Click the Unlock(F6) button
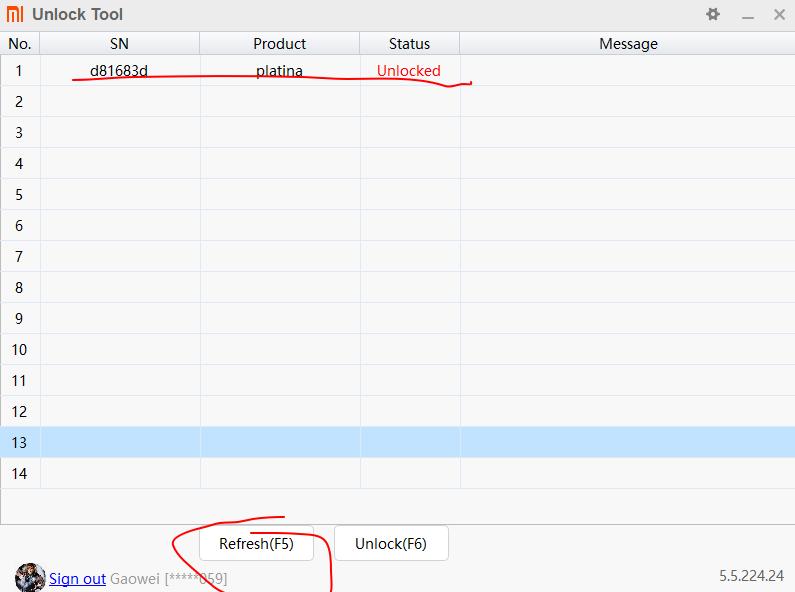The image size is (795, 592). pyautogui.click(x=391, y=543)
